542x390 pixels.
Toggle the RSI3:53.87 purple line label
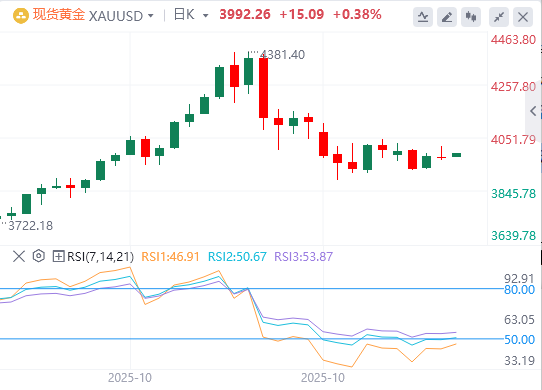tap(303, 257)
